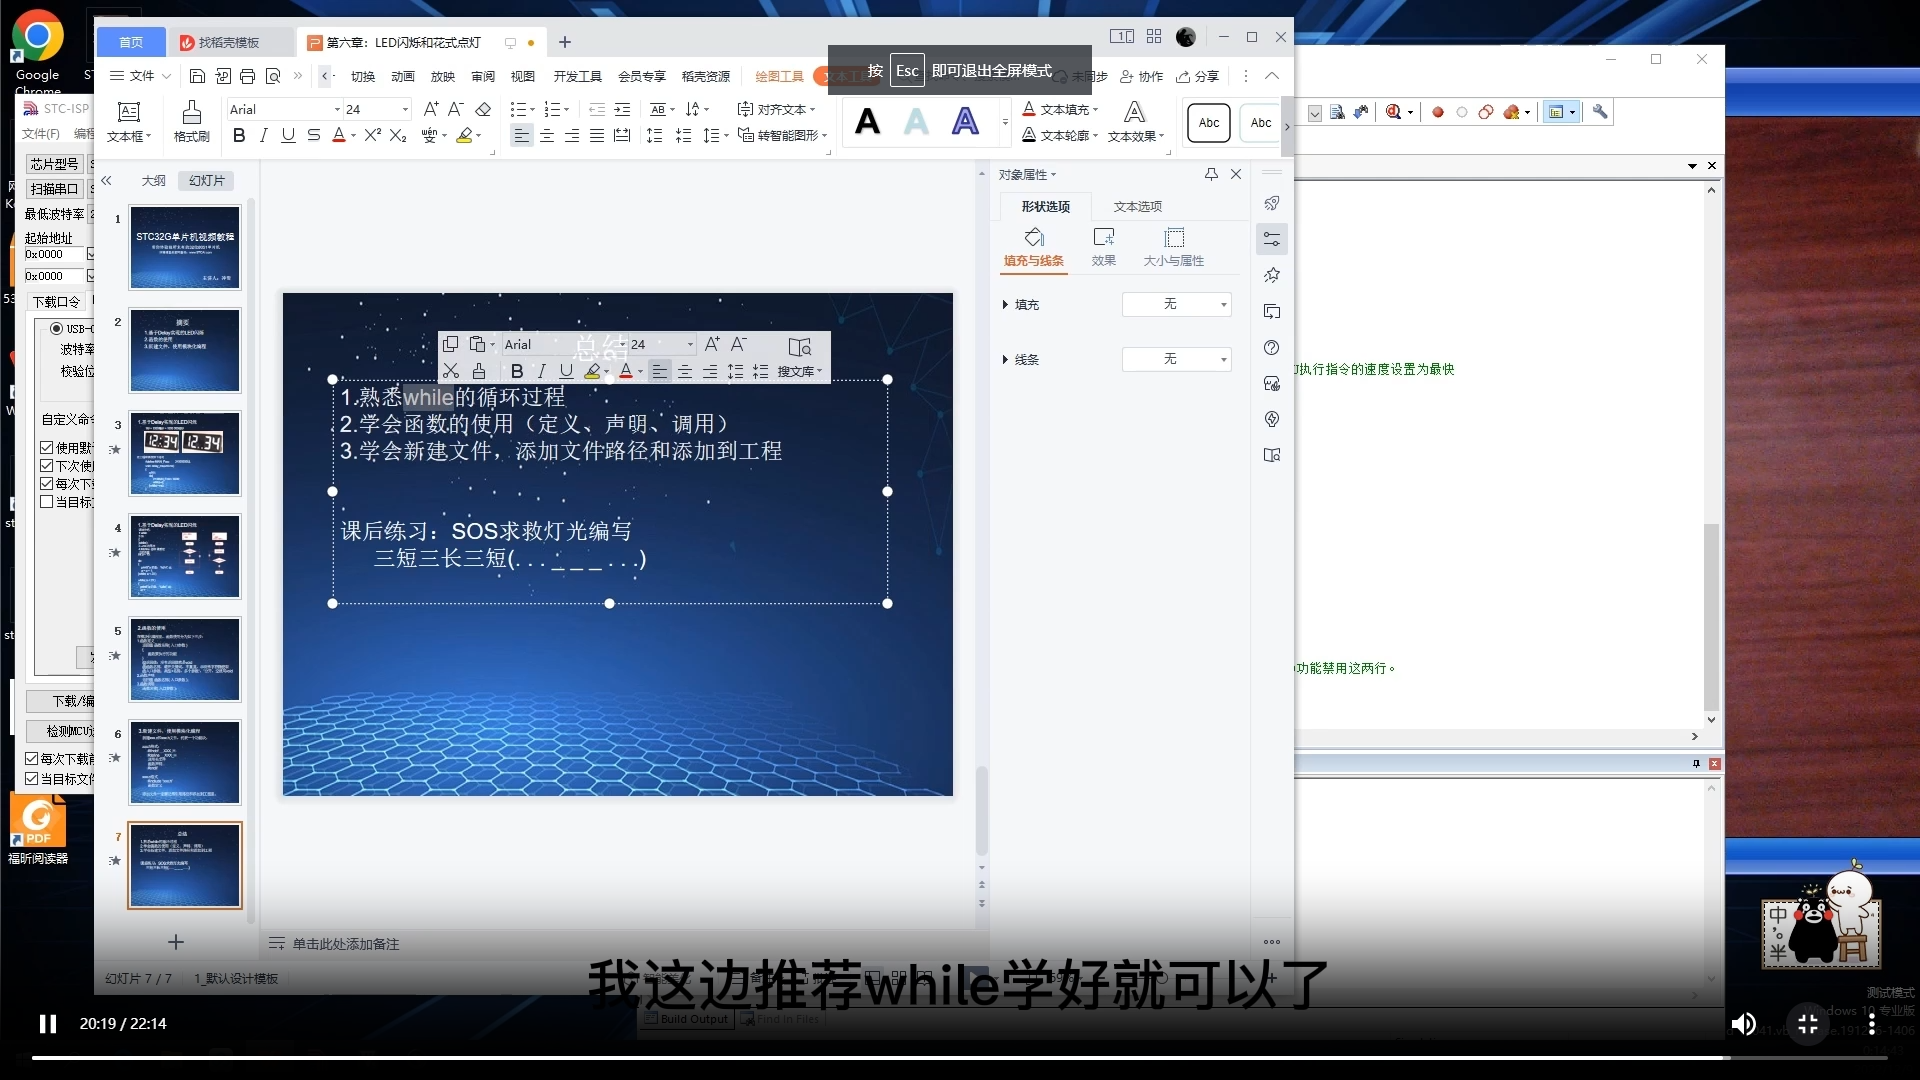Apply Strikethrough from the main ribbon
1920x1080 pixels.
[x=313, y=135]
